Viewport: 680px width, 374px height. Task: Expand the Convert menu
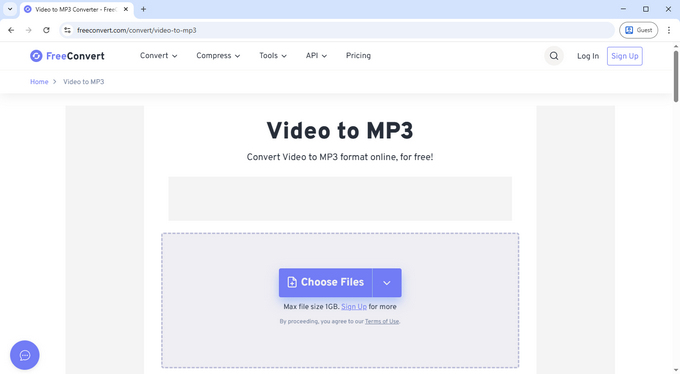(x=158, y=56)
